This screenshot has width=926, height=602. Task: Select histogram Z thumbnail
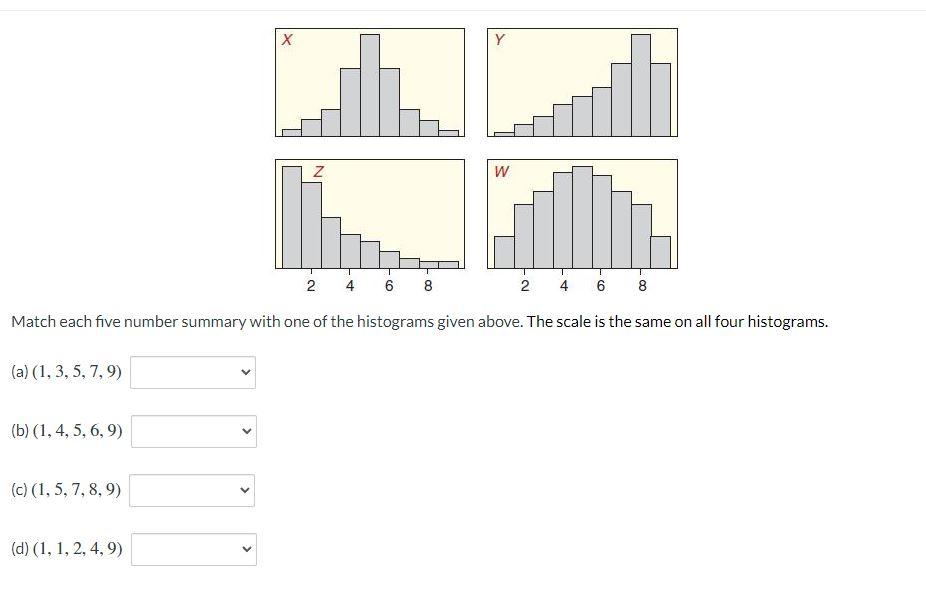369,213
